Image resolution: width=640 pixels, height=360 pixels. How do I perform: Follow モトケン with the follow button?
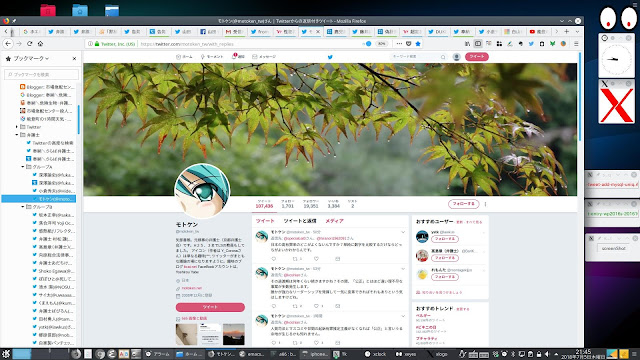pos(464,204)
